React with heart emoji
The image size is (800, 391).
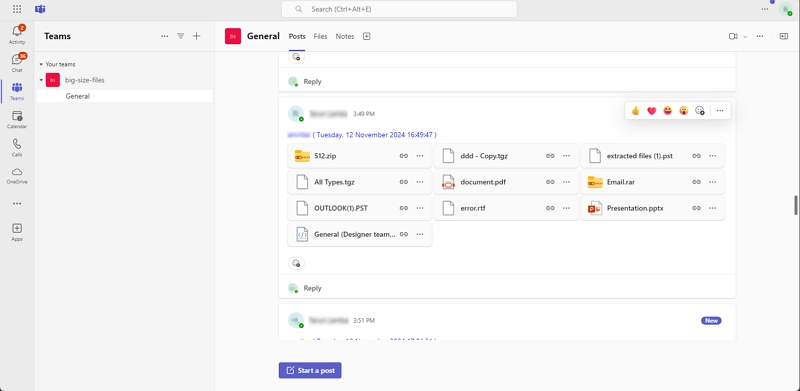pos(652,111)
